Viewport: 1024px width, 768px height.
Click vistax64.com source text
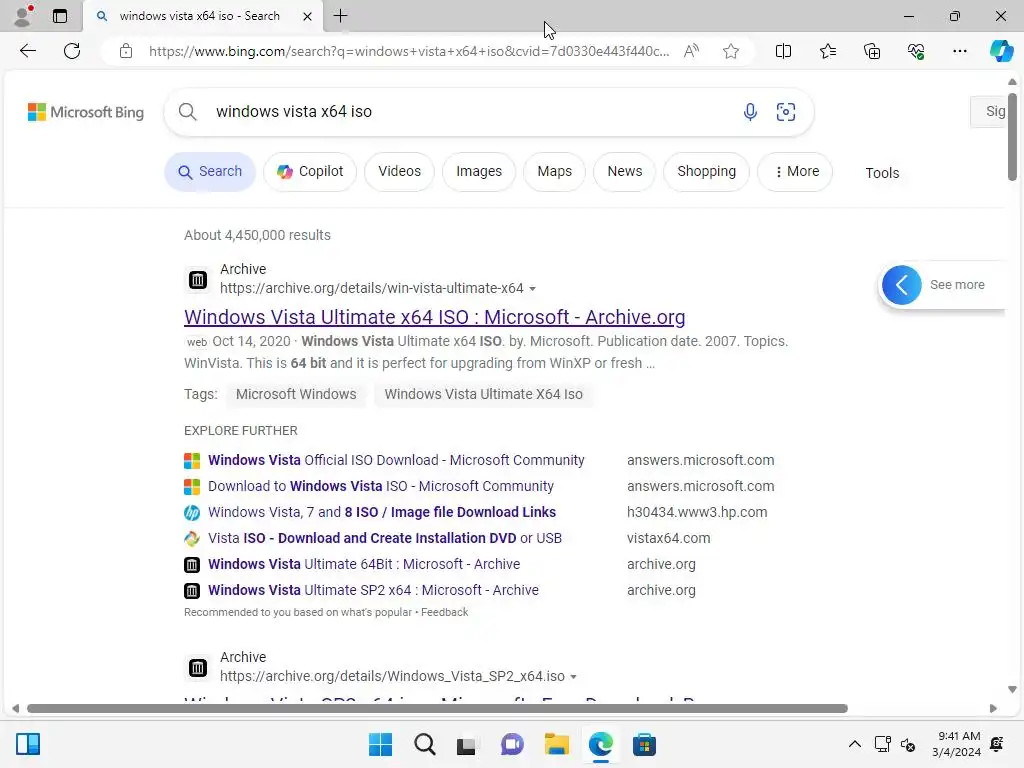pos(668,539)
